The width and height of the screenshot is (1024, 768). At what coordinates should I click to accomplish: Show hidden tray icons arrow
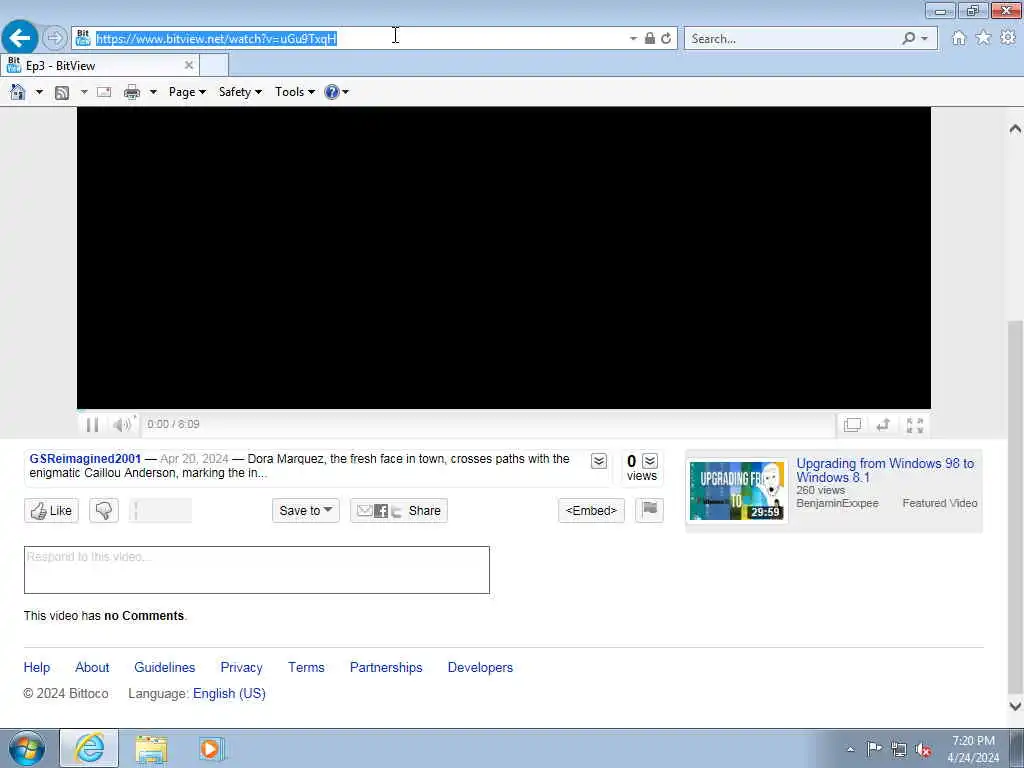(850, 750)
